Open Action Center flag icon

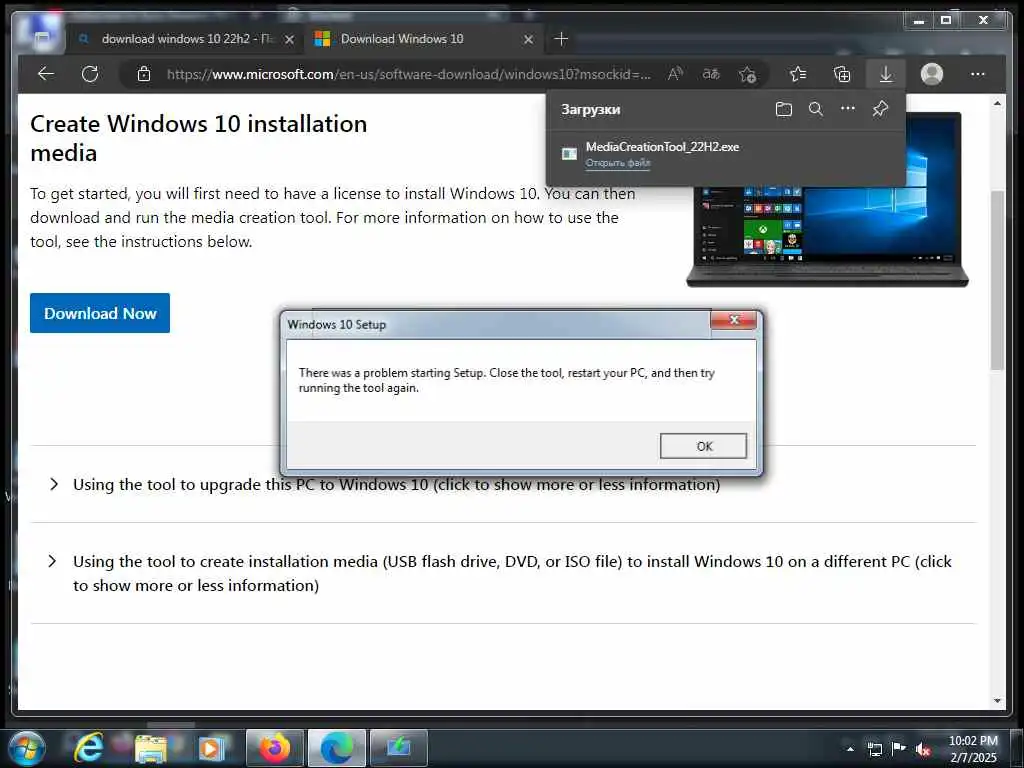coord(899,748)
